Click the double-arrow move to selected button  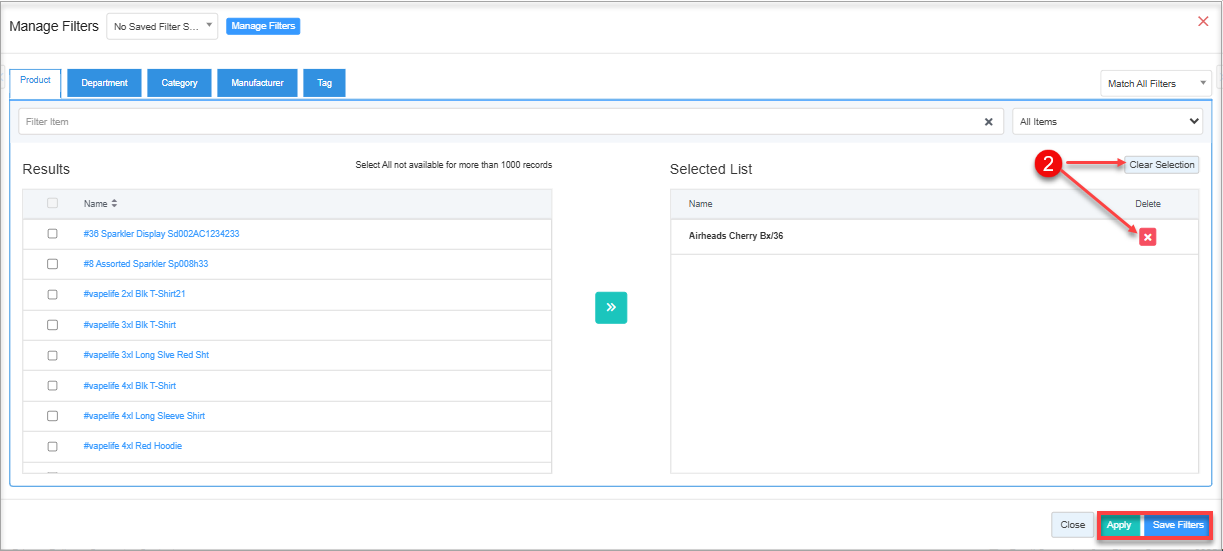coord(610,308)
